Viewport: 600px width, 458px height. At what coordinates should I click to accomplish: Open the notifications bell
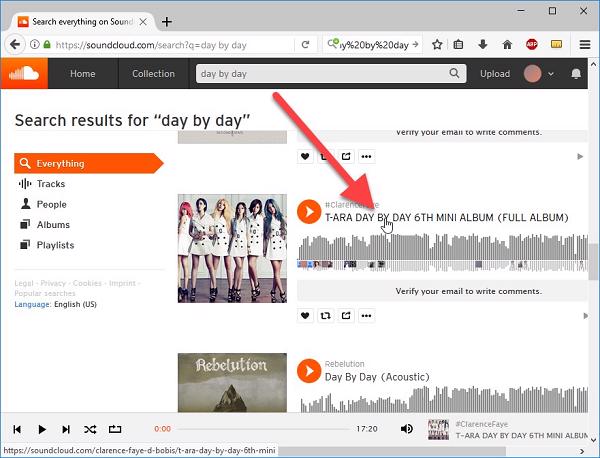(x=576, y=74)
